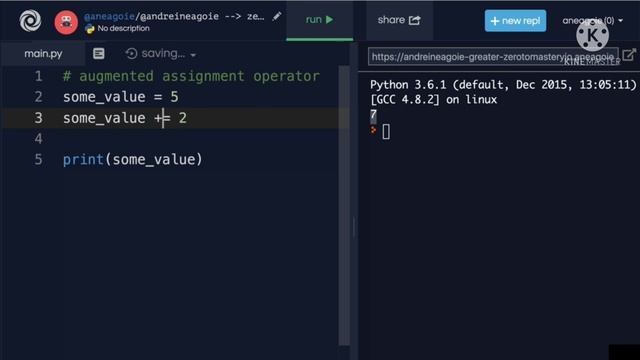Open the red user avatar profile
This screenshot has width=640, height=360.
[66, 22]
